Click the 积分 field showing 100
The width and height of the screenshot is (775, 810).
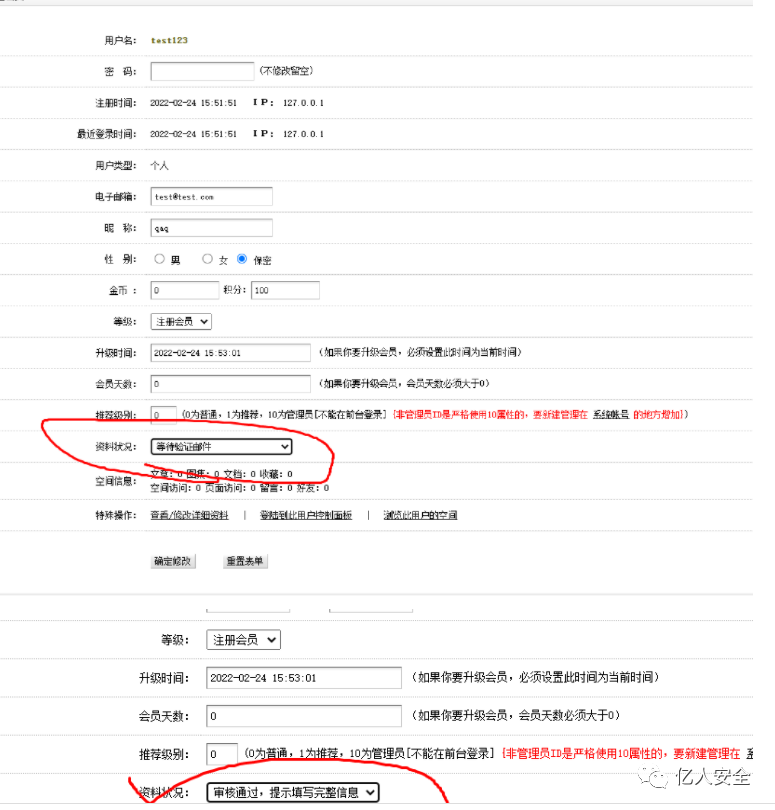(285, 290)
